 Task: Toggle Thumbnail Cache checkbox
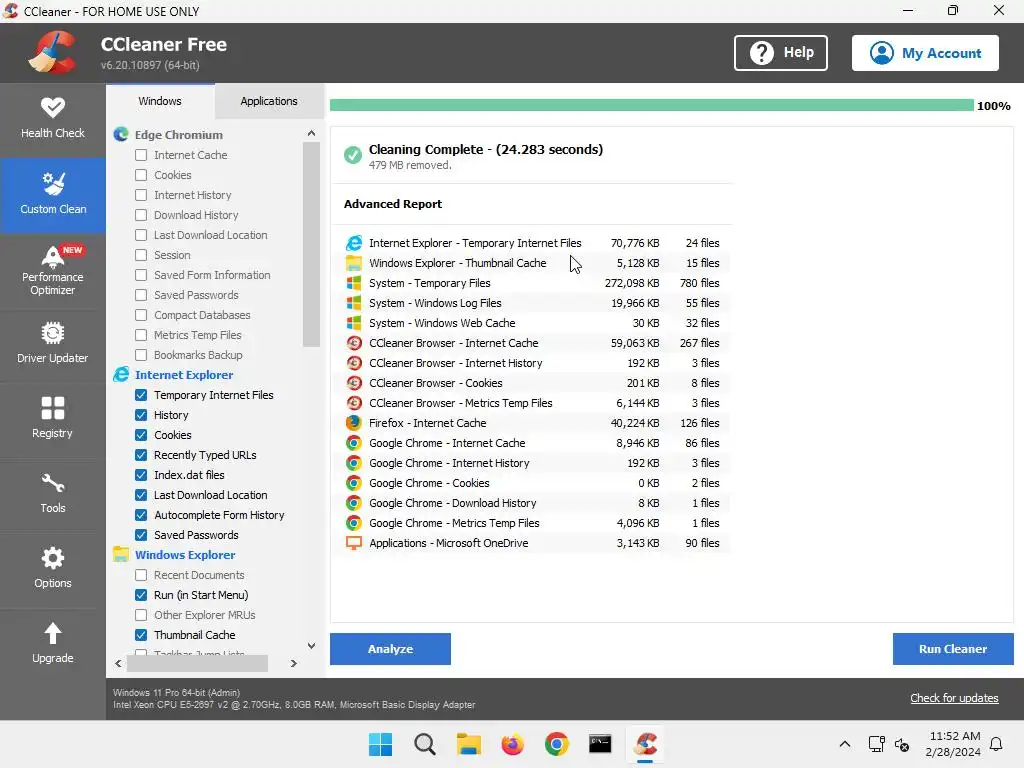(x=141, y=635)
